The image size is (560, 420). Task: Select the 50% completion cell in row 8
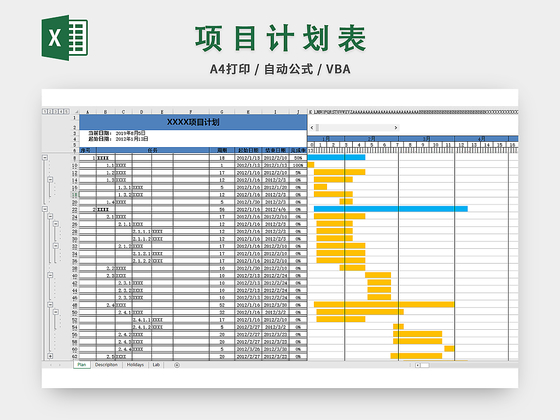coord(298,158)
